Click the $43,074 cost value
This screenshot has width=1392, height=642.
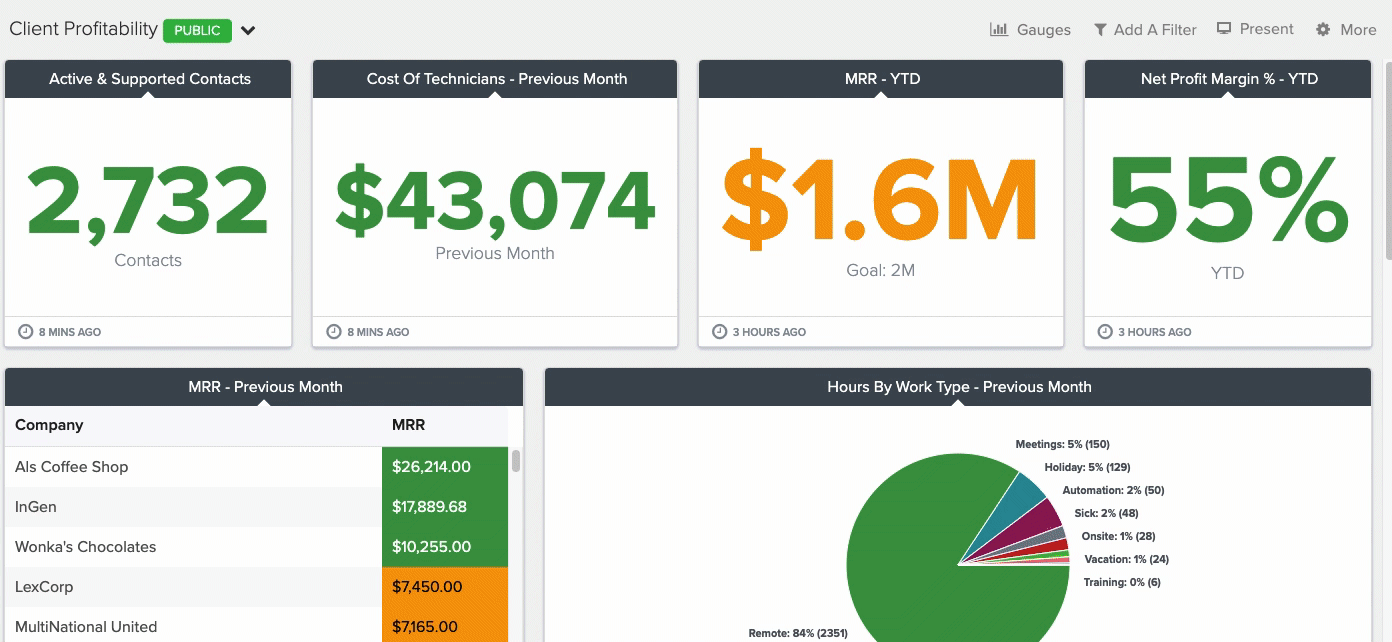pos(495,200)
